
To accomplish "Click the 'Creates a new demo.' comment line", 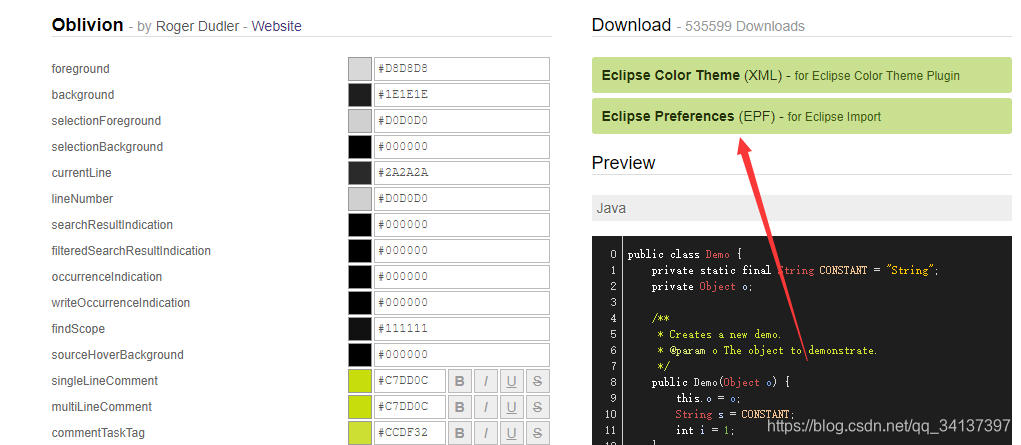I will [x=719, y=334].
